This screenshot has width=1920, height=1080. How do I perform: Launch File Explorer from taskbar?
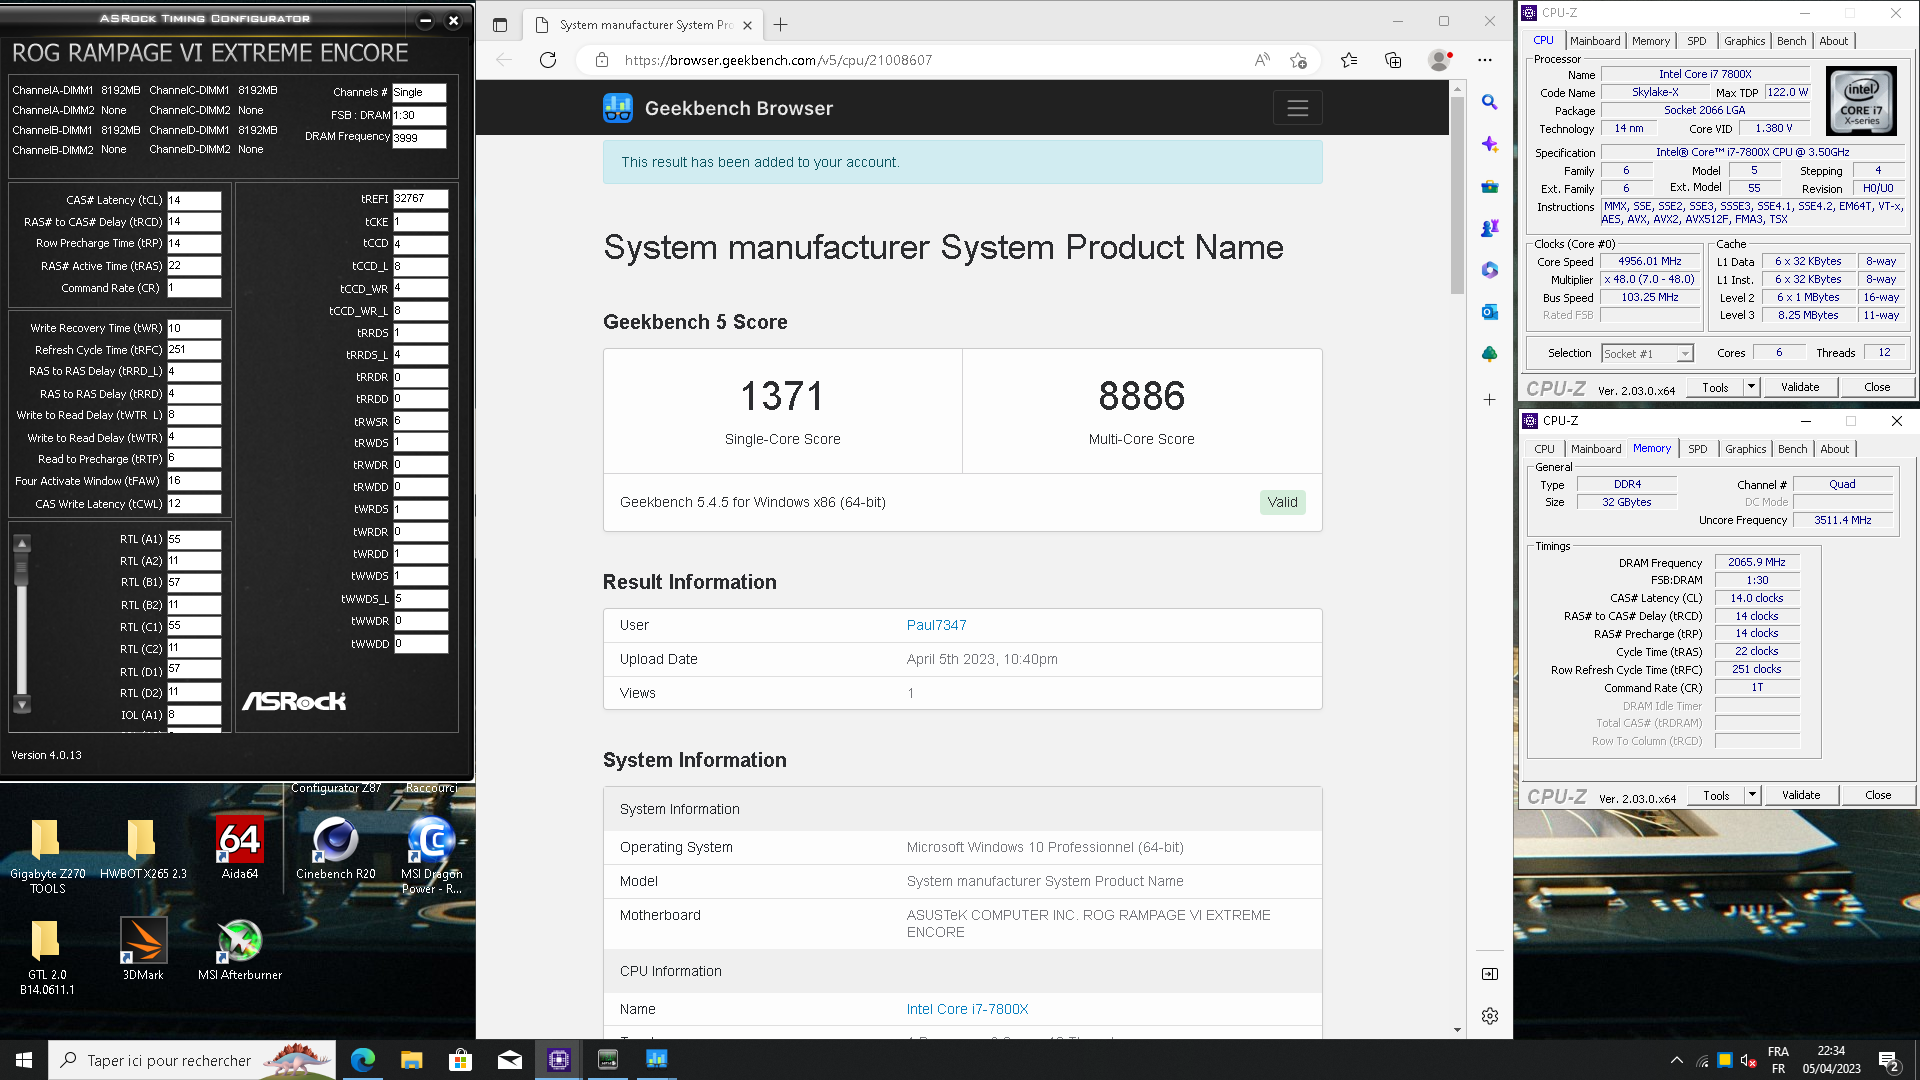coord(412,1060)
